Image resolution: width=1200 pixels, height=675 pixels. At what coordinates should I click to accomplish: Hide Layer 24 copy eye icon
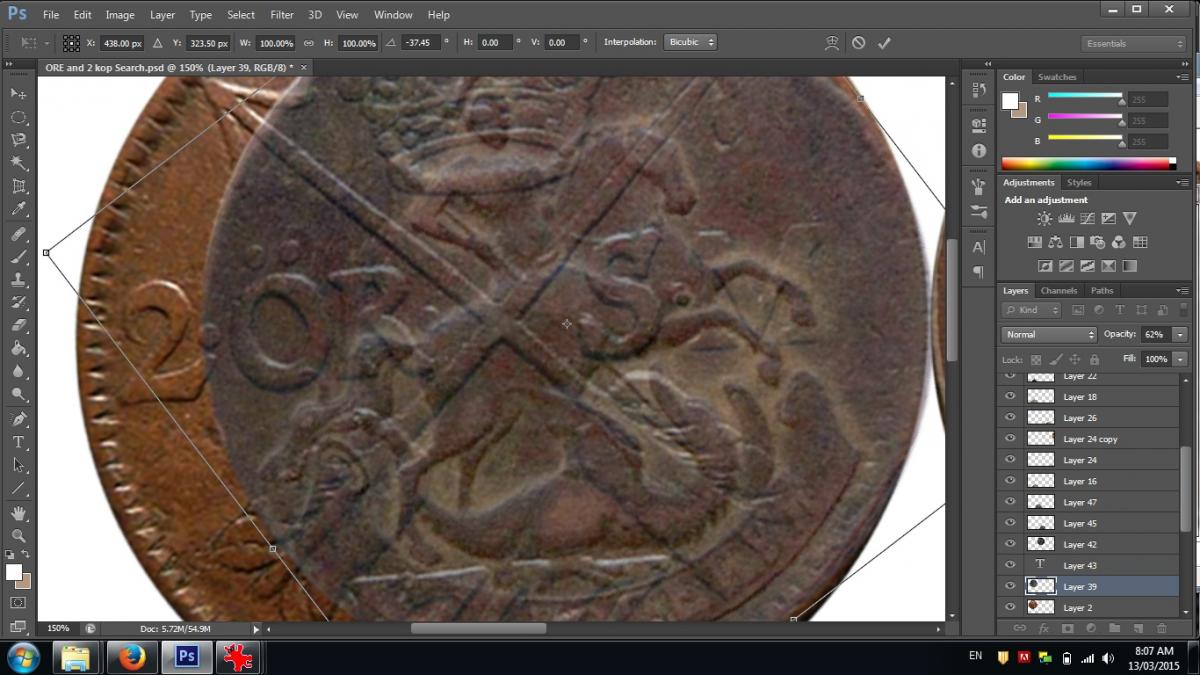pyautogui.click(x=1010, y=439)
